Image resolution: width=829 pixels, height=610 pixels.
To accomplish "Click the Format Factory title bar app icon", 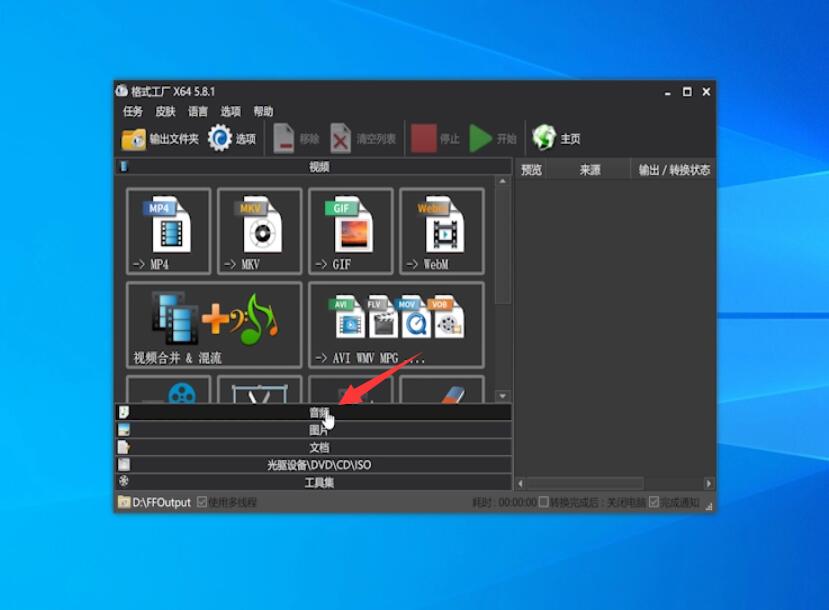I will tap(122, 91).
